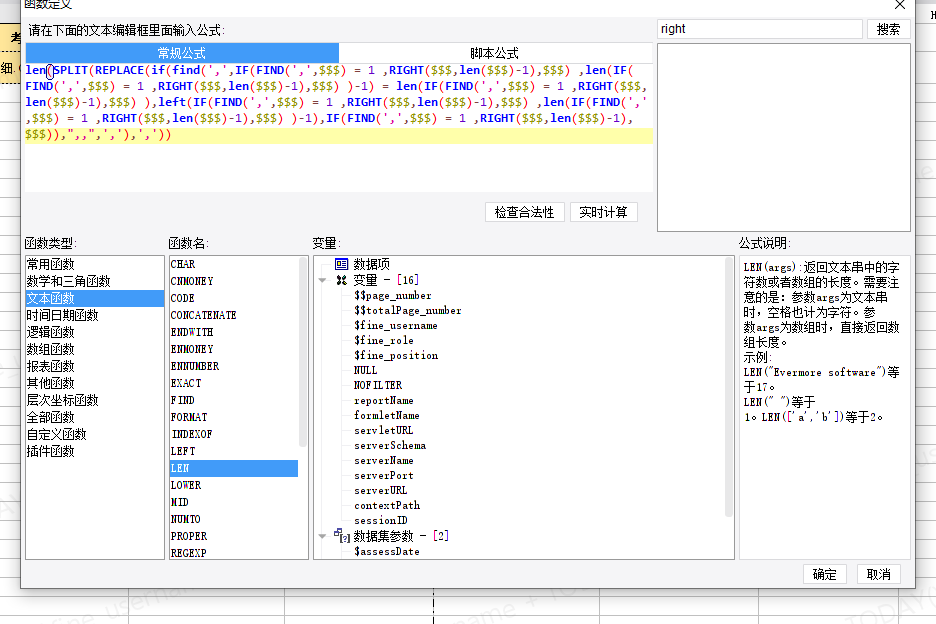Select the 常规公式 tab

pos(182,53)
